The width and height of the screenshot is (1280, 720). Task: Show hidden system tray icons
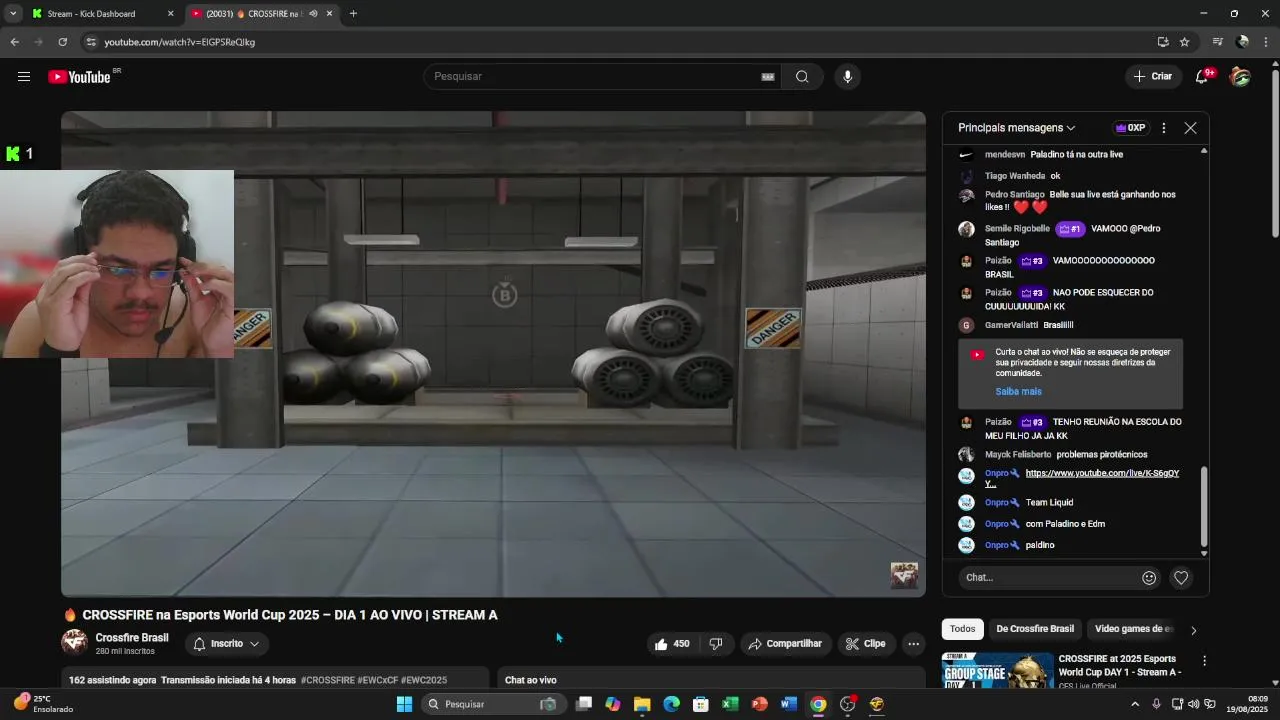click(1135, 704)
